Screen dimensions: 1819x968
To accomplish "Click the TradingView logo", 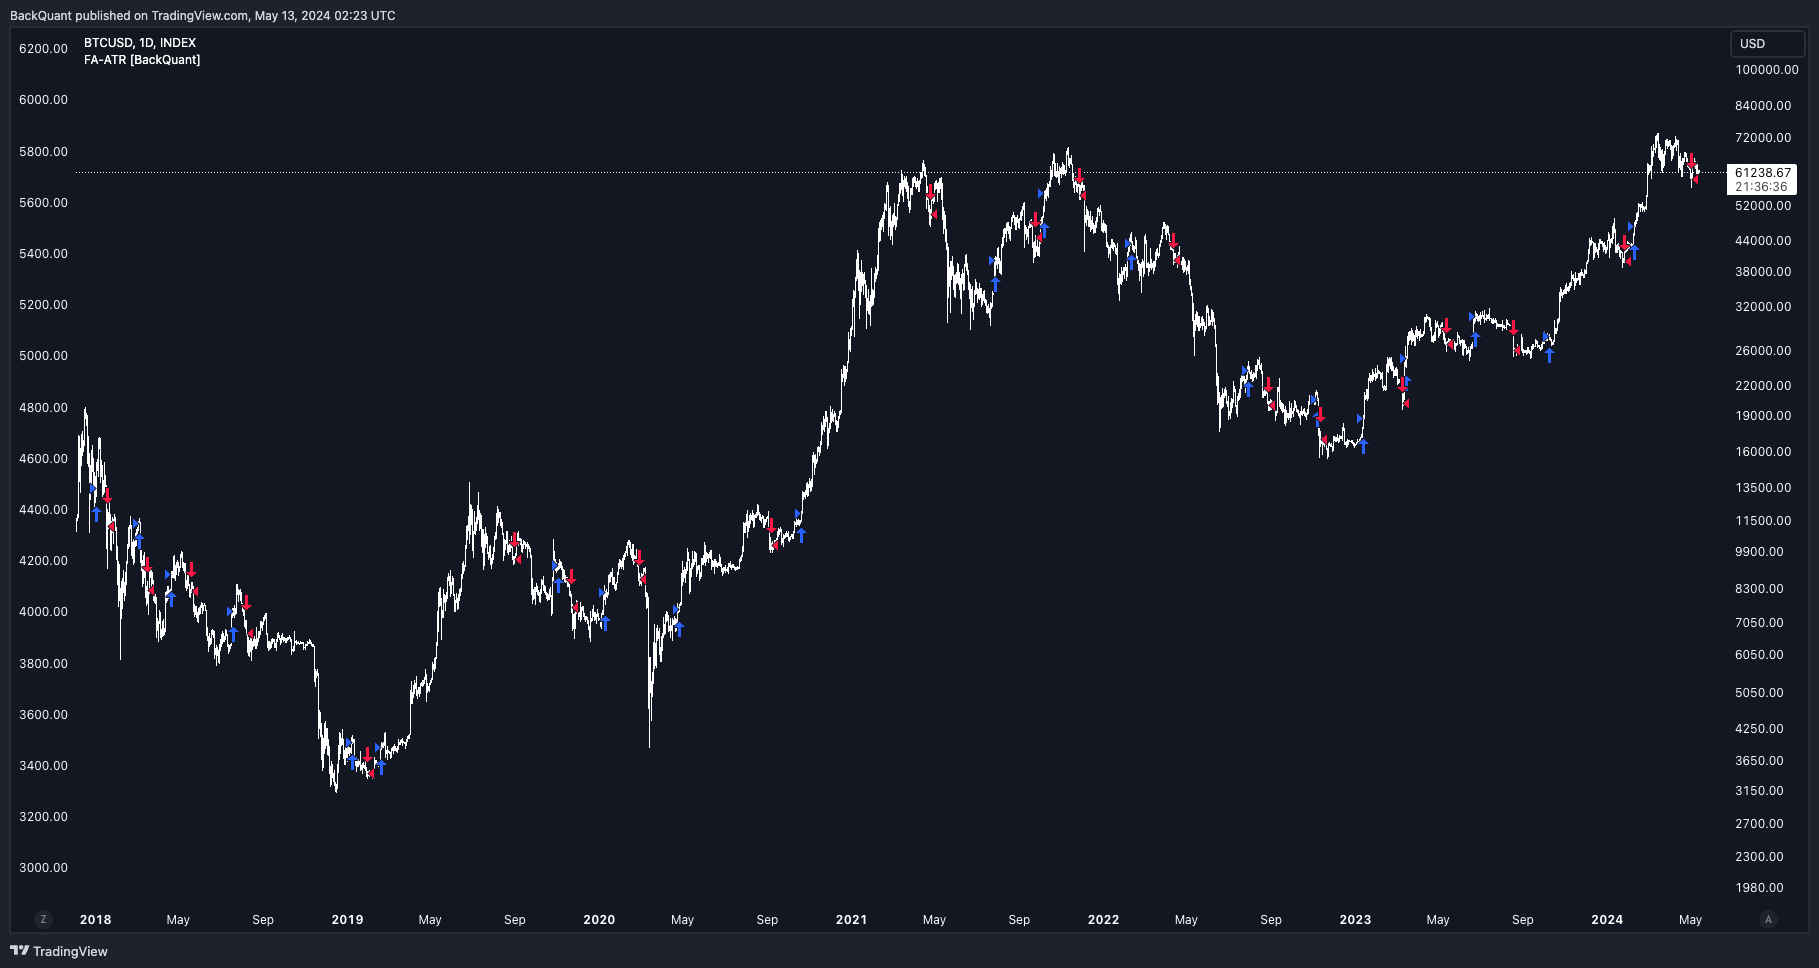I will click(59, 951).
